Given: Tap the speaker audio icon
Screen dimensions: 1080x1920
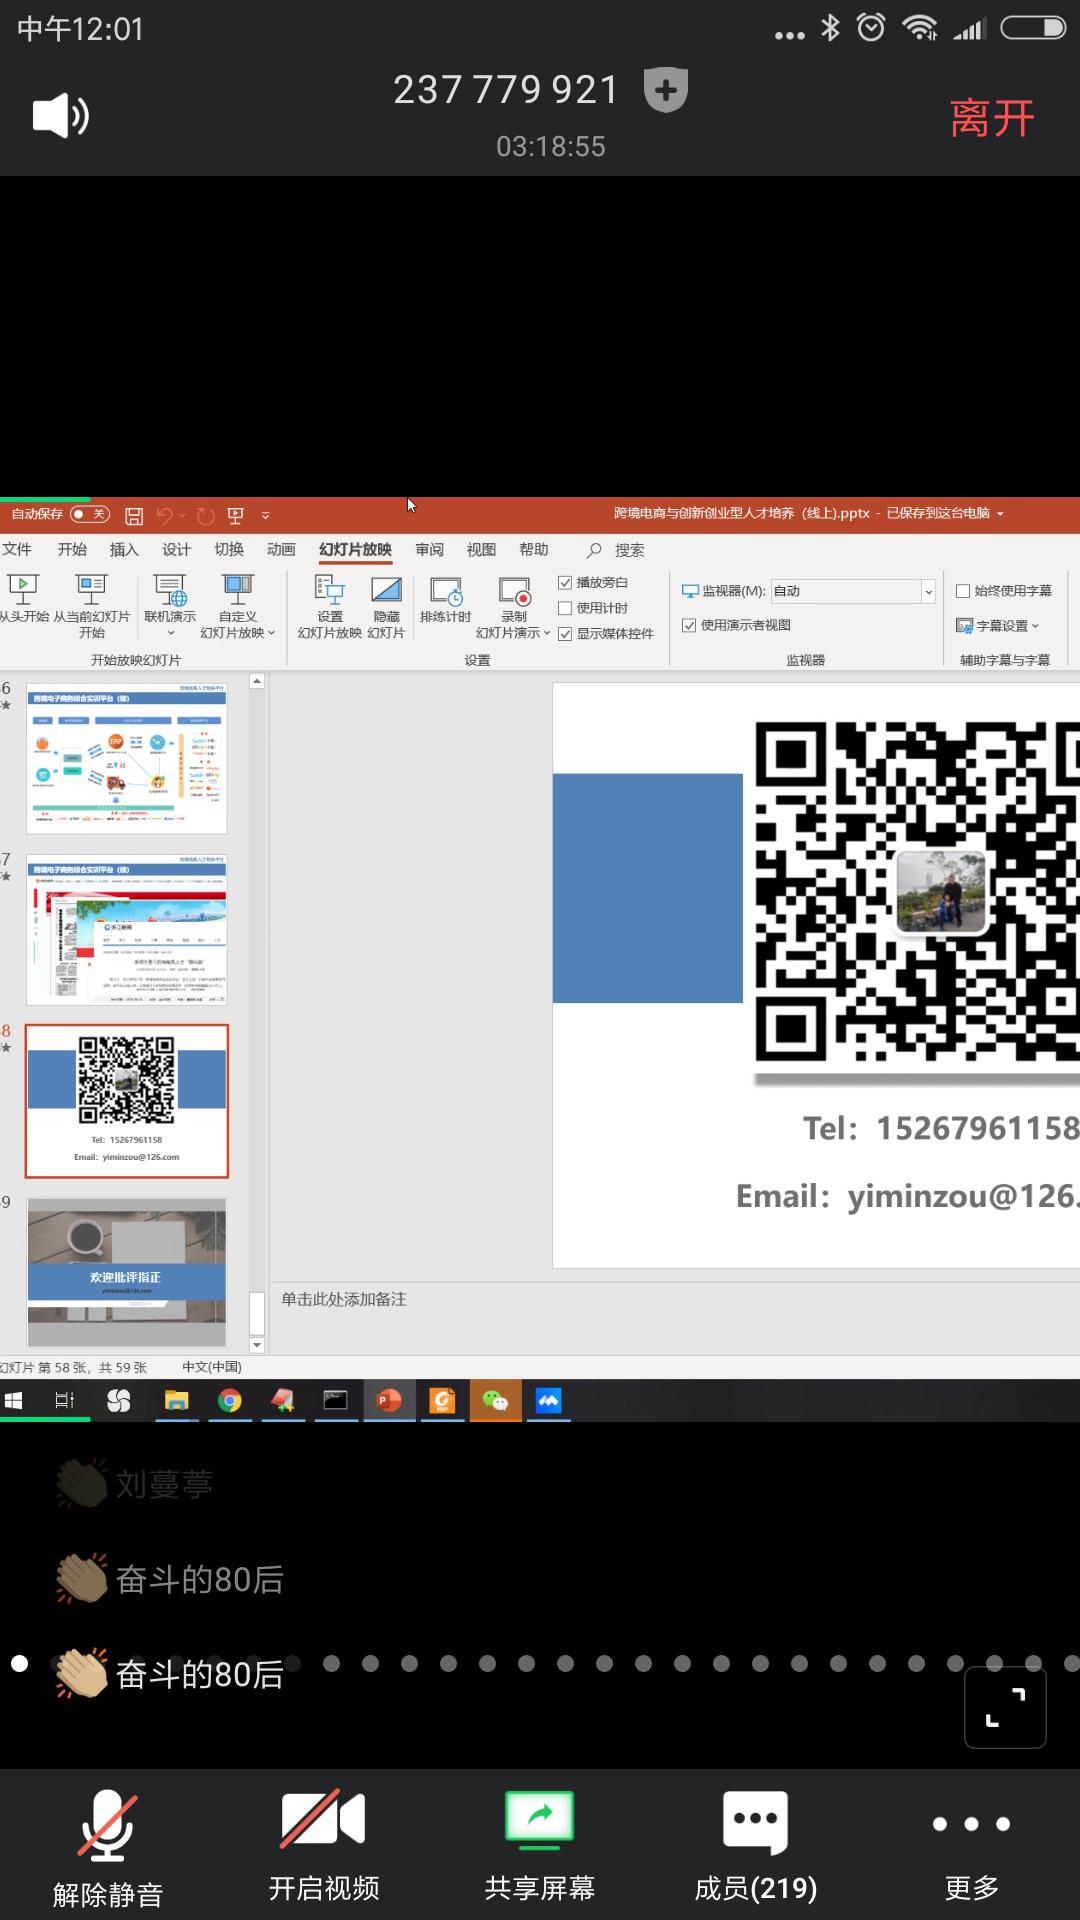Looking at the screenshot, I should pyautogui.click(x=60, y=117).
